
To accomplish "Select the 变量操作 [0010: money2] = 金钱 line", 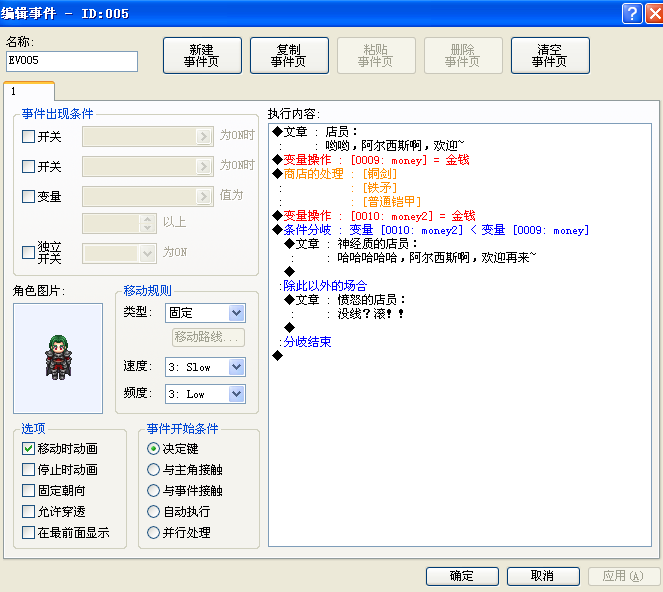I will [x=374, y=216].
